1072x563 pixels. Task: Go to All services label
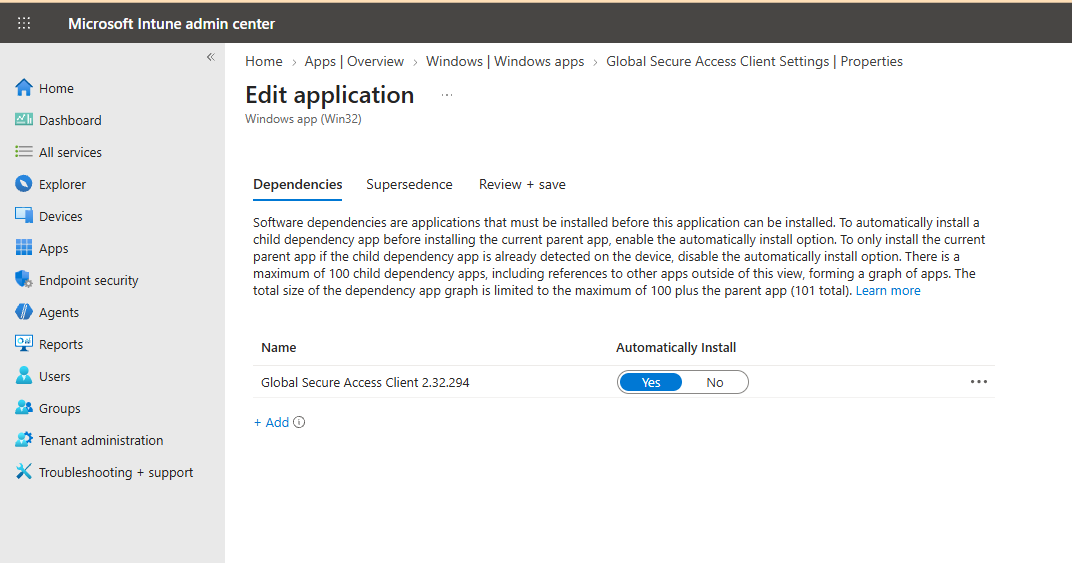tap(70, 153)
